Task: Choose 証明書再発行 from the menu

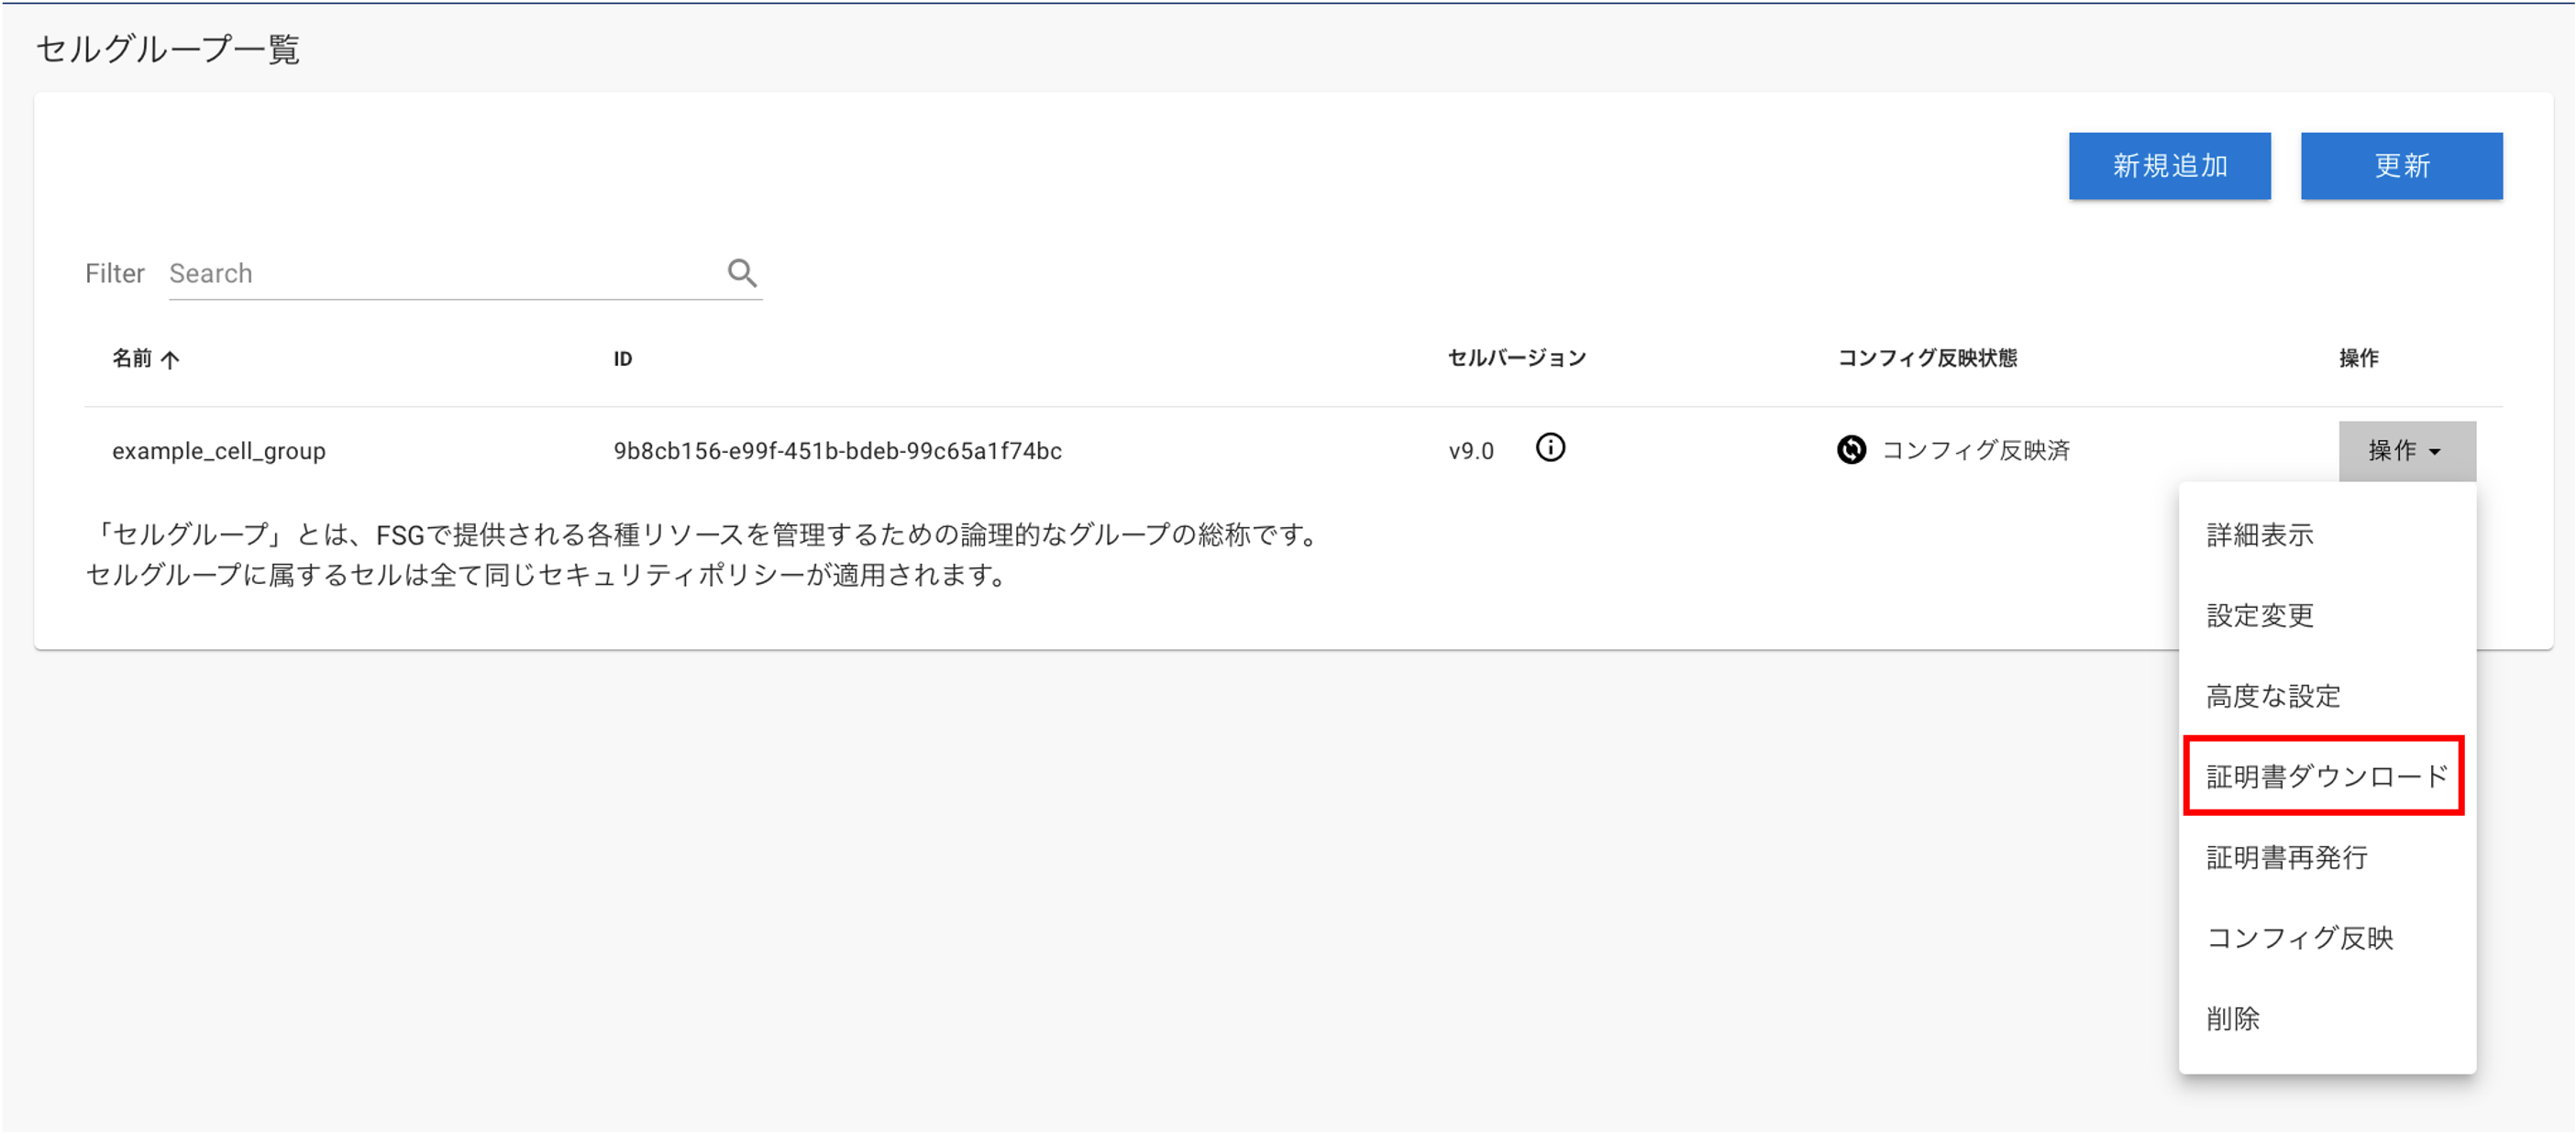Action: pos(2327,858)
